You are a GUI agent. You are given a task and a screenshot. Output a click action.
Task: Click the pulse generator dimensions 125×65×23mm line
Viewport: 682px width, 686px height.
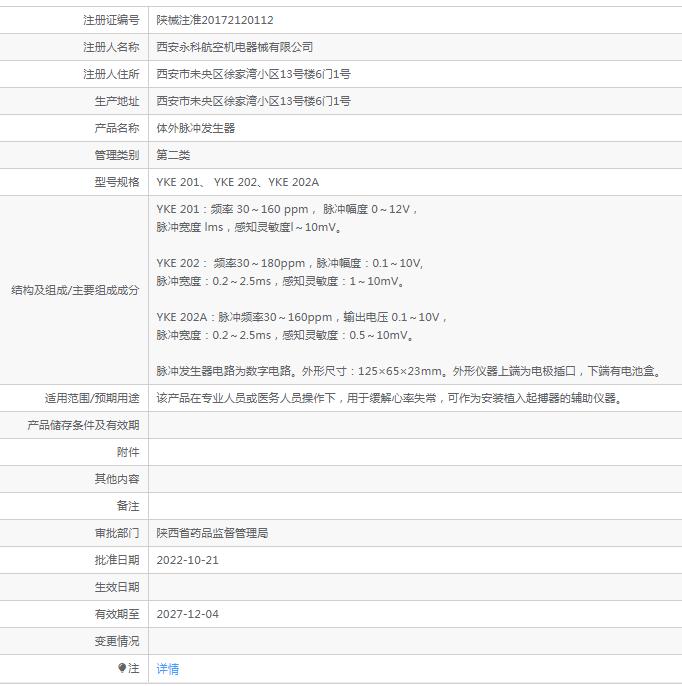coord(409,371)
